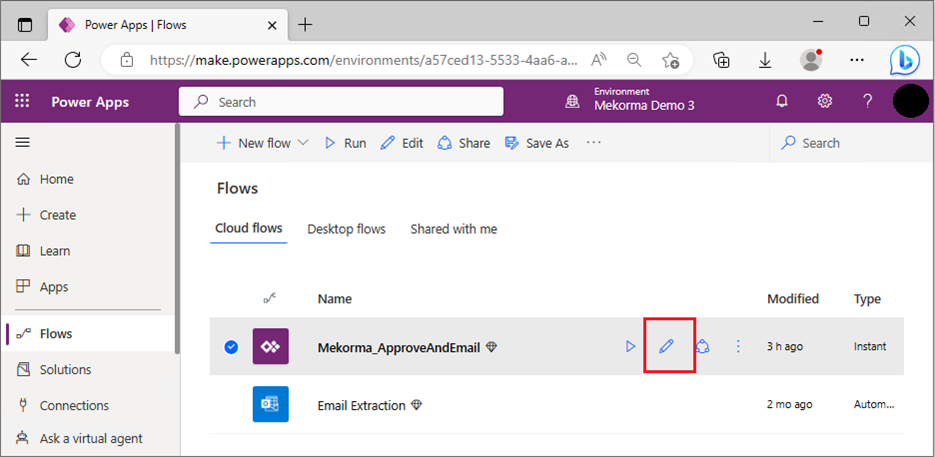Screen dimensions: 935x457
Task: Sort by the Modified column header
Action: pos(792,298)
